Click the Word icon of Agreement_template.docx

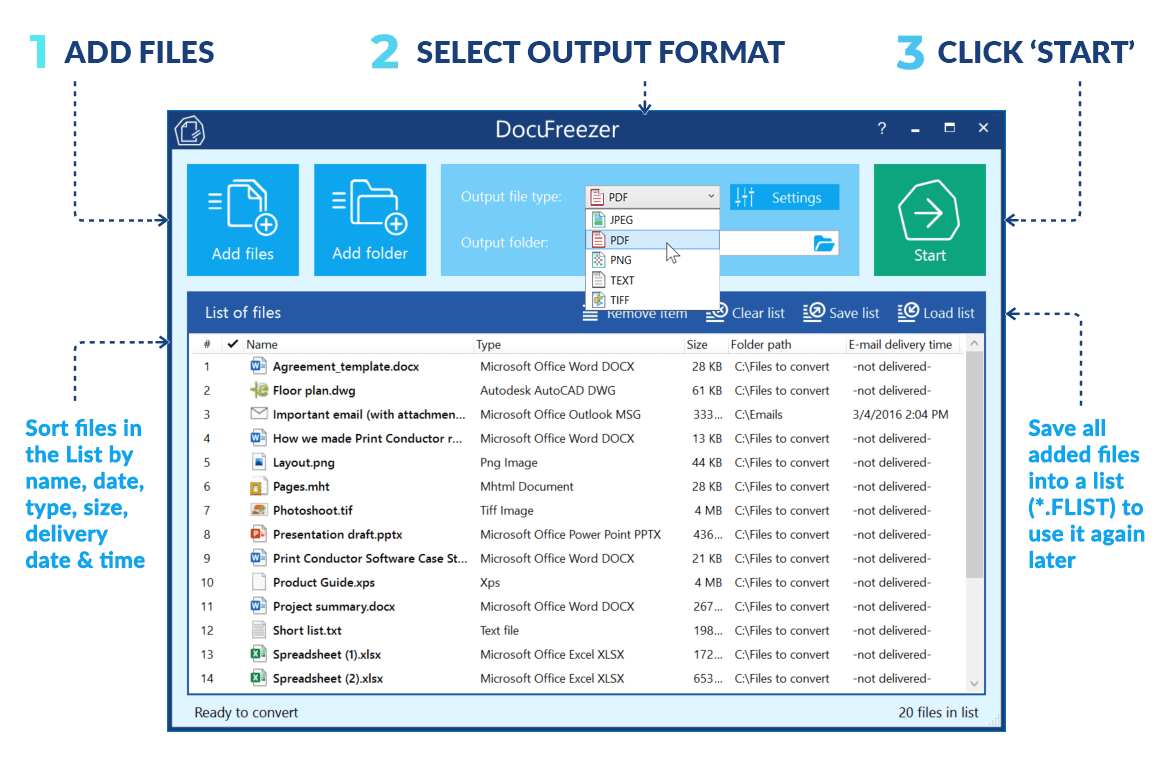point(258,365)
